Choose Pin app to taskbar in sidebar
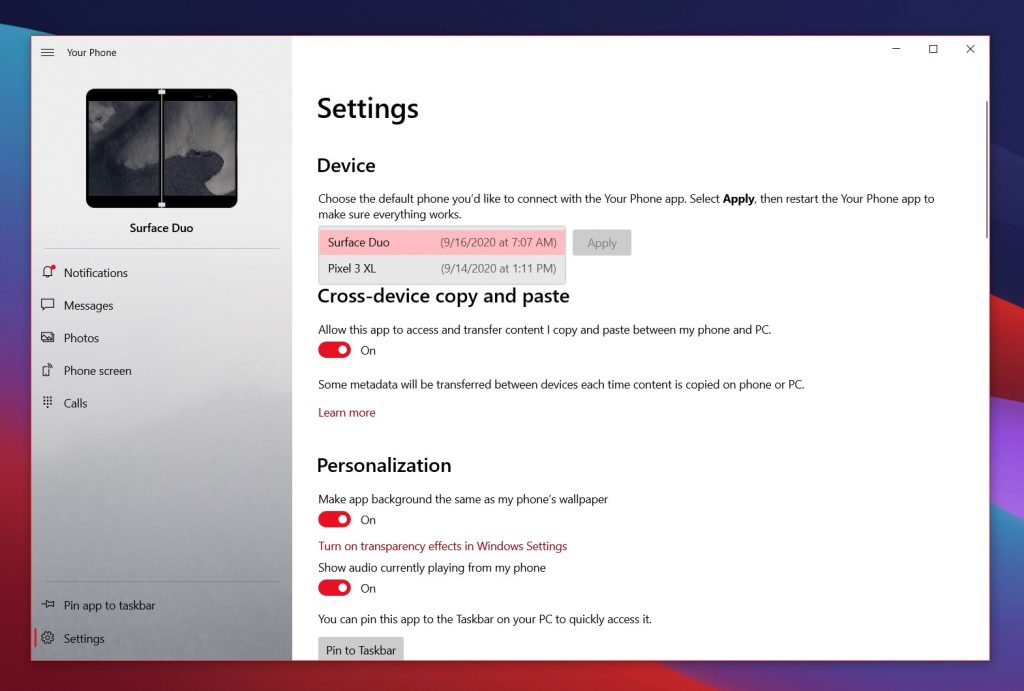 (161, 605)
